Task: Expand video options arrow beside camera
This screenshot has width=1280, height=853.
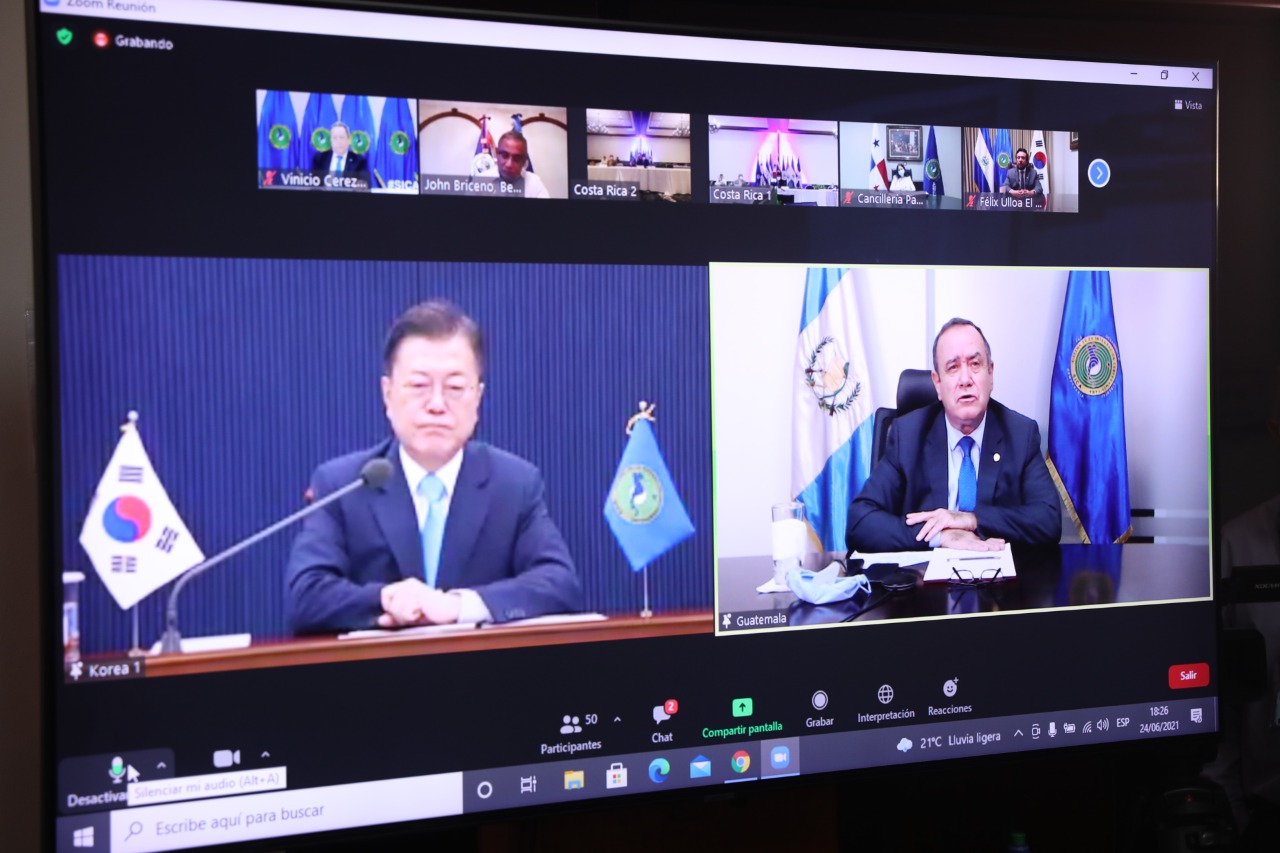Action: [x=265, y=755]
